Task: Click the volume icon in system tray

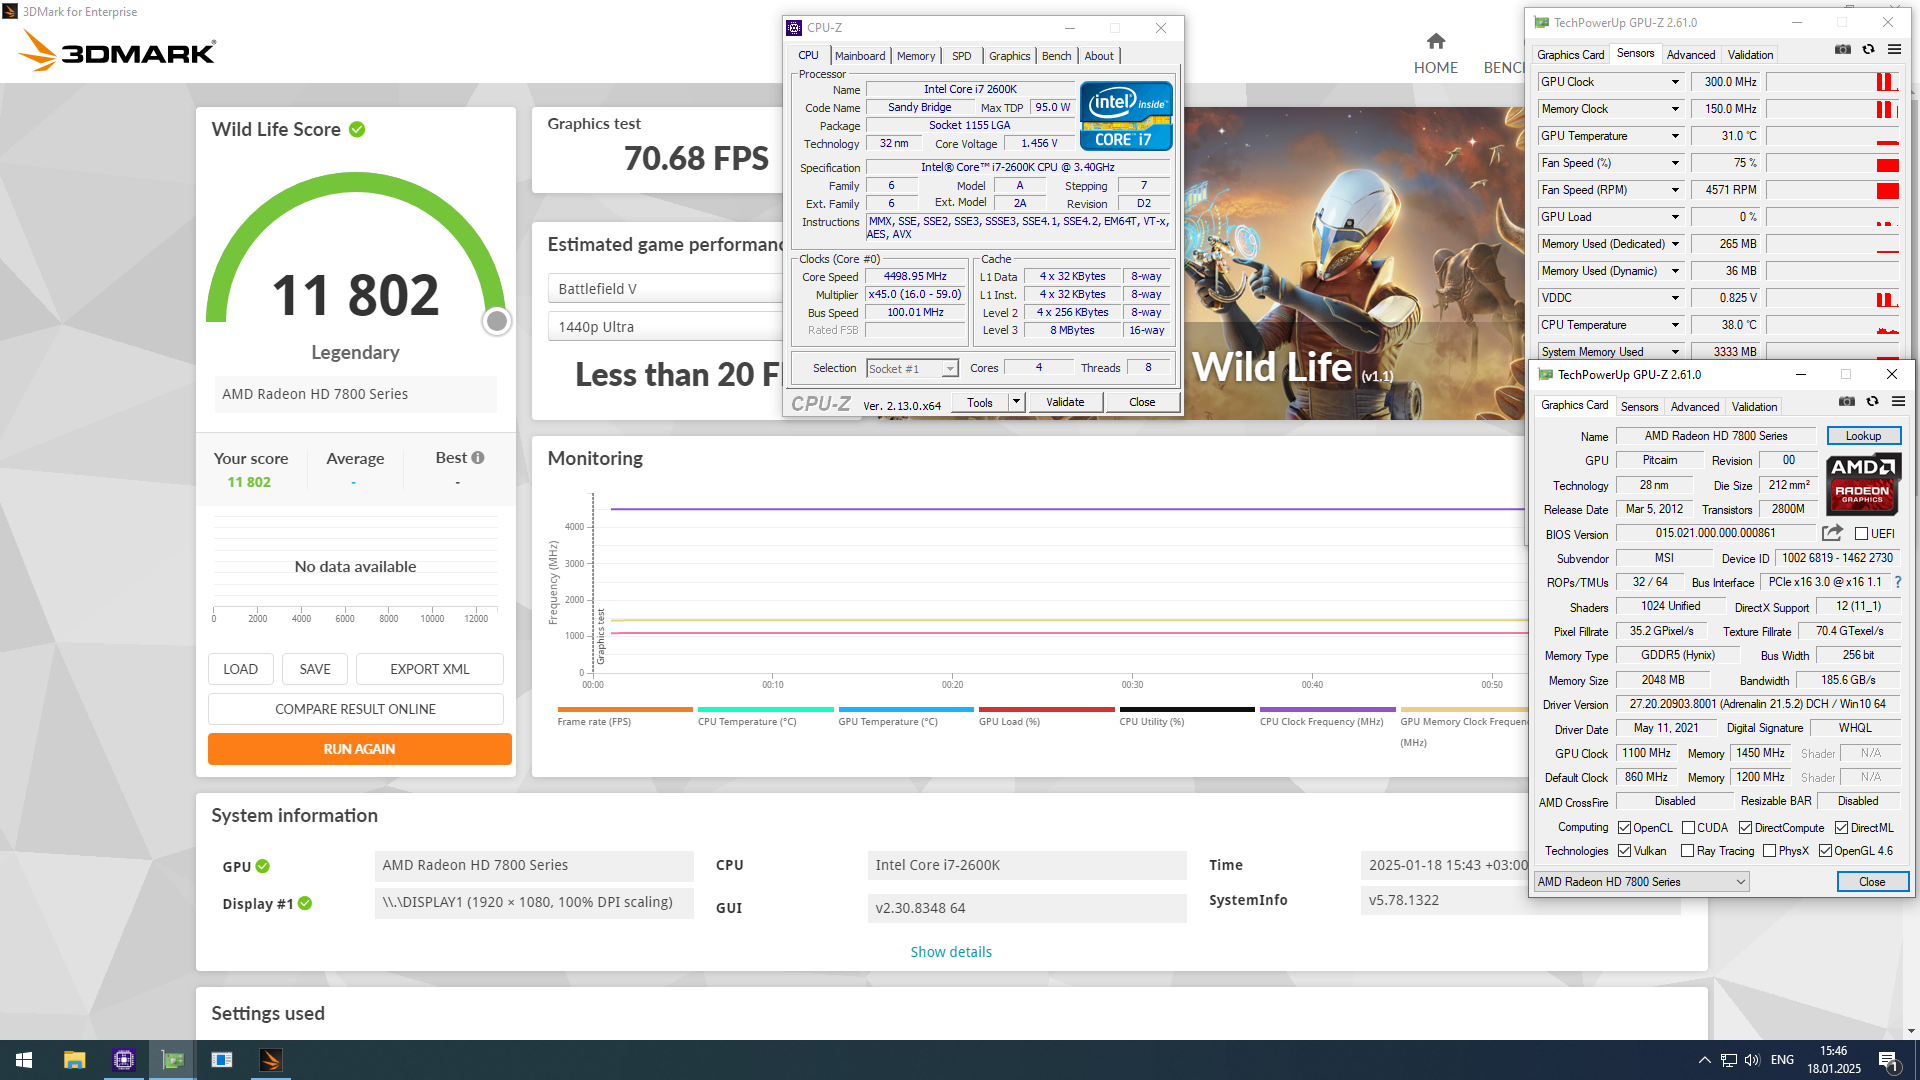Action: click(1752, 1060)
